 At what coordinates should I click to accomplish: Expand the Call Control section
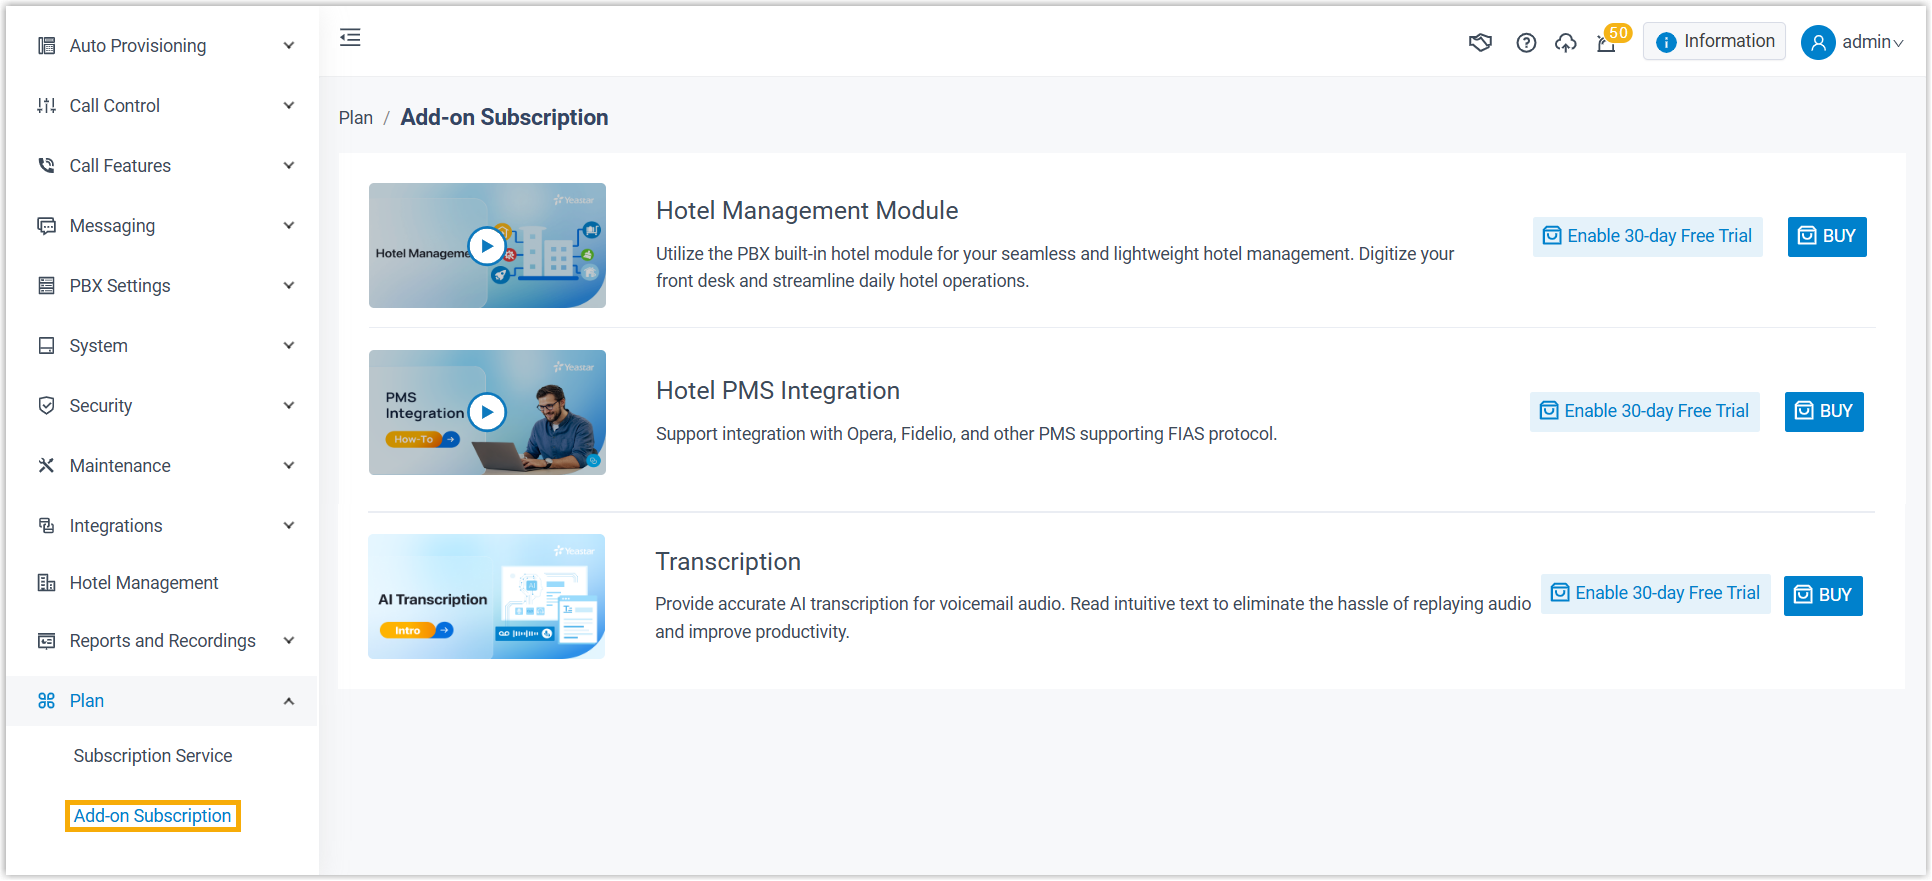165,106
